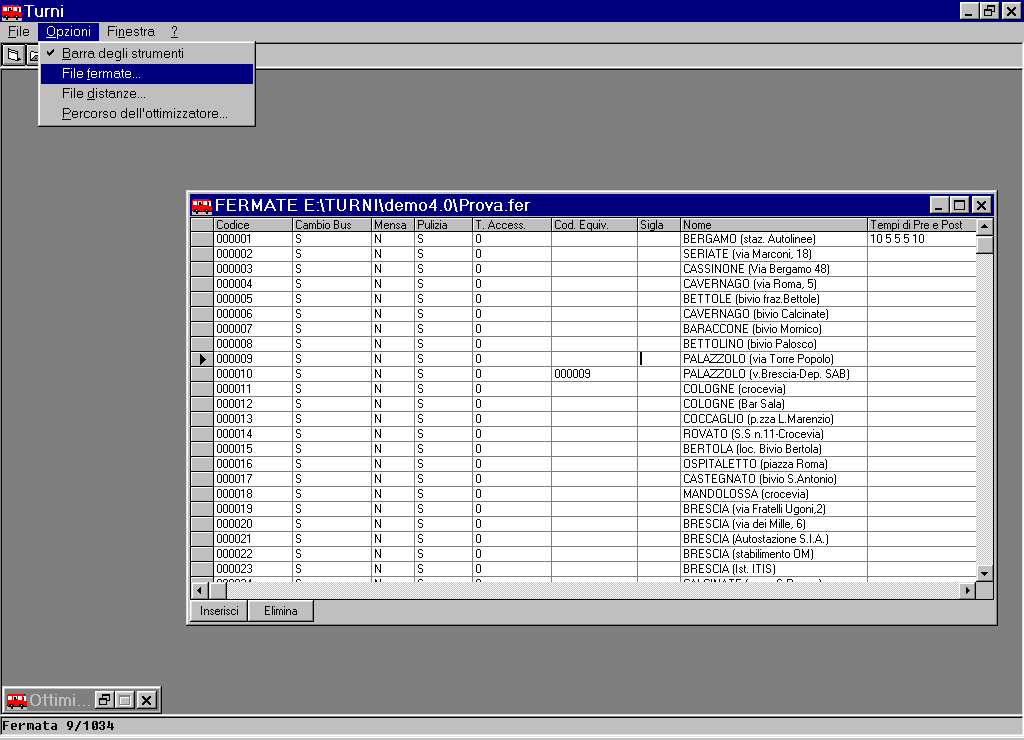Minimize the FERMATE window

click(x=938, y=205)
